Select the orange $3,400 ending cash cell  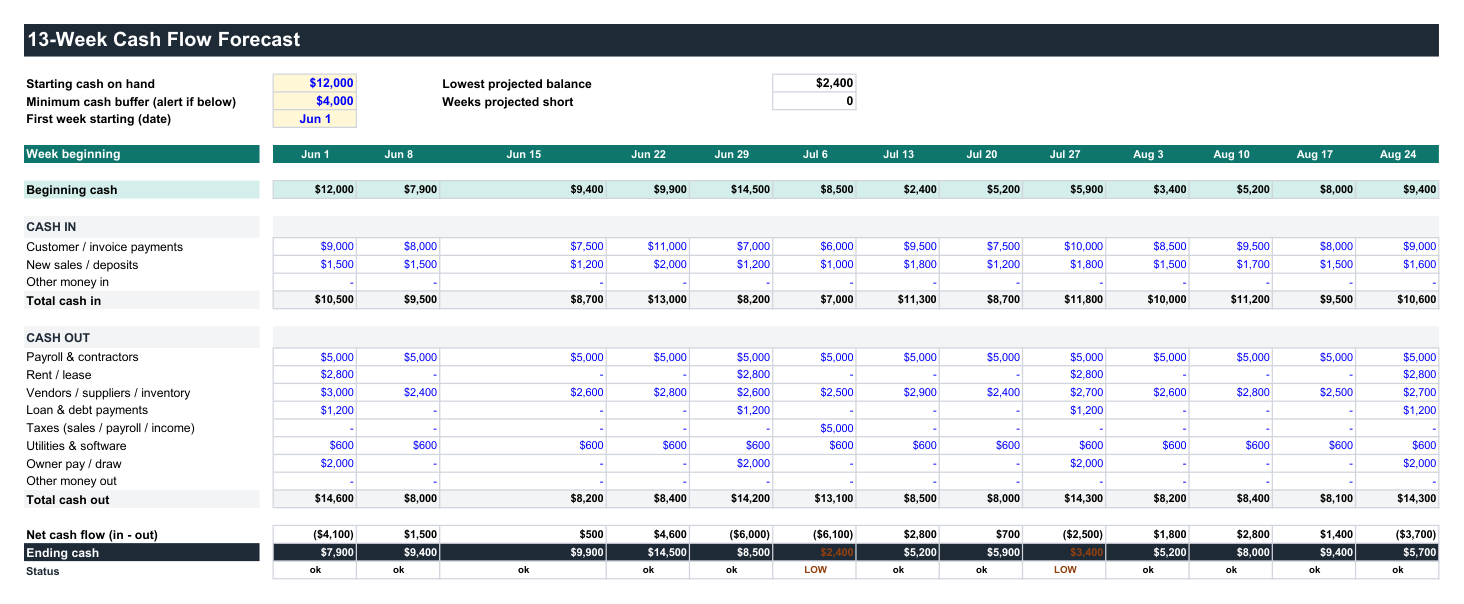coord(1065,553)
